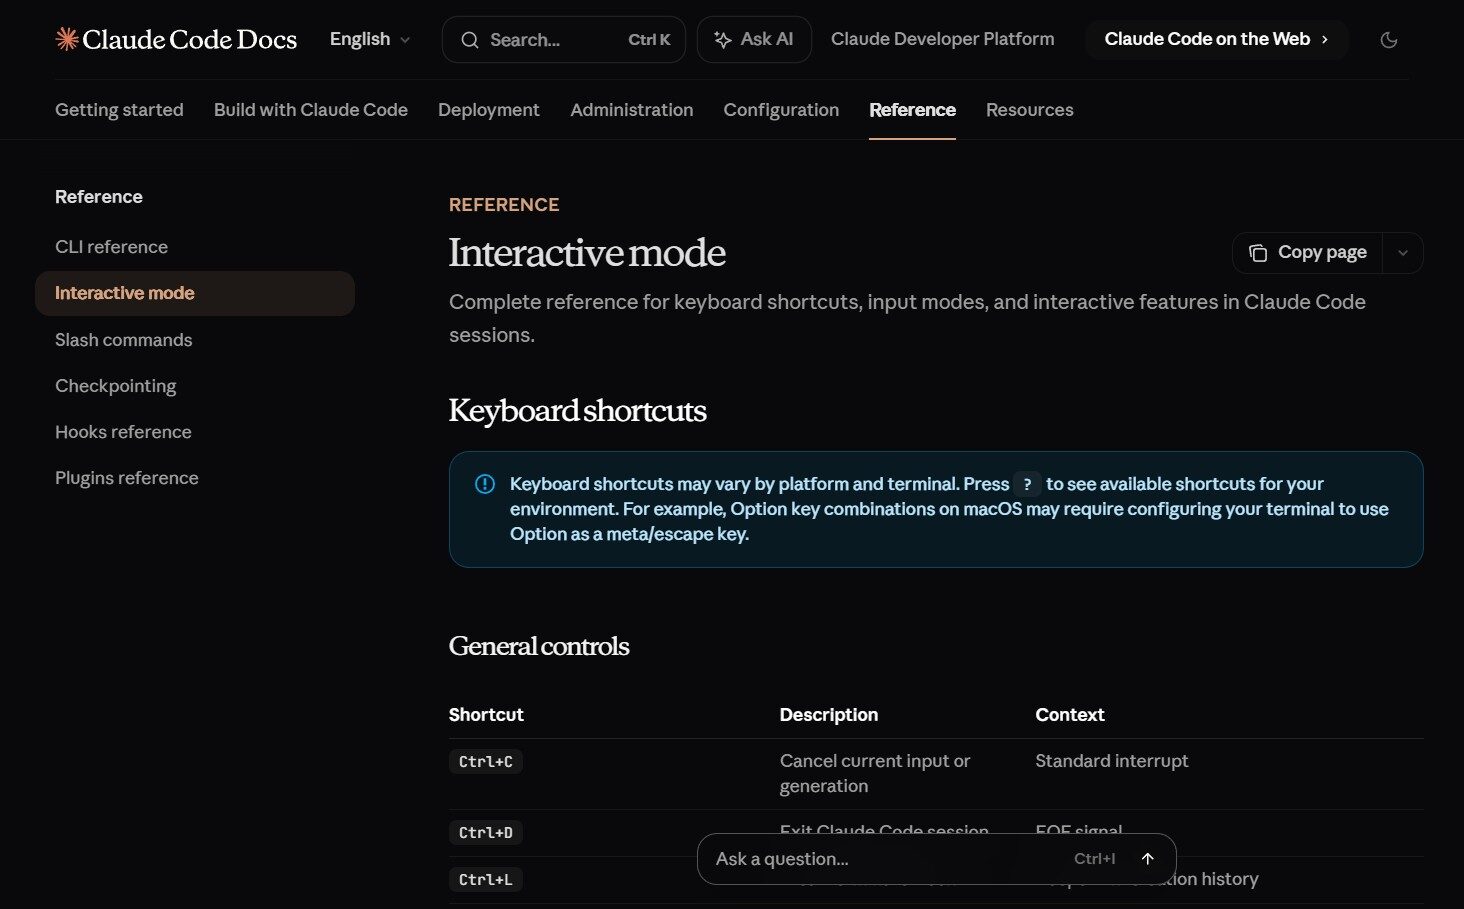Go to the Administration tab
1464x909 pixels.
point(631,110)
